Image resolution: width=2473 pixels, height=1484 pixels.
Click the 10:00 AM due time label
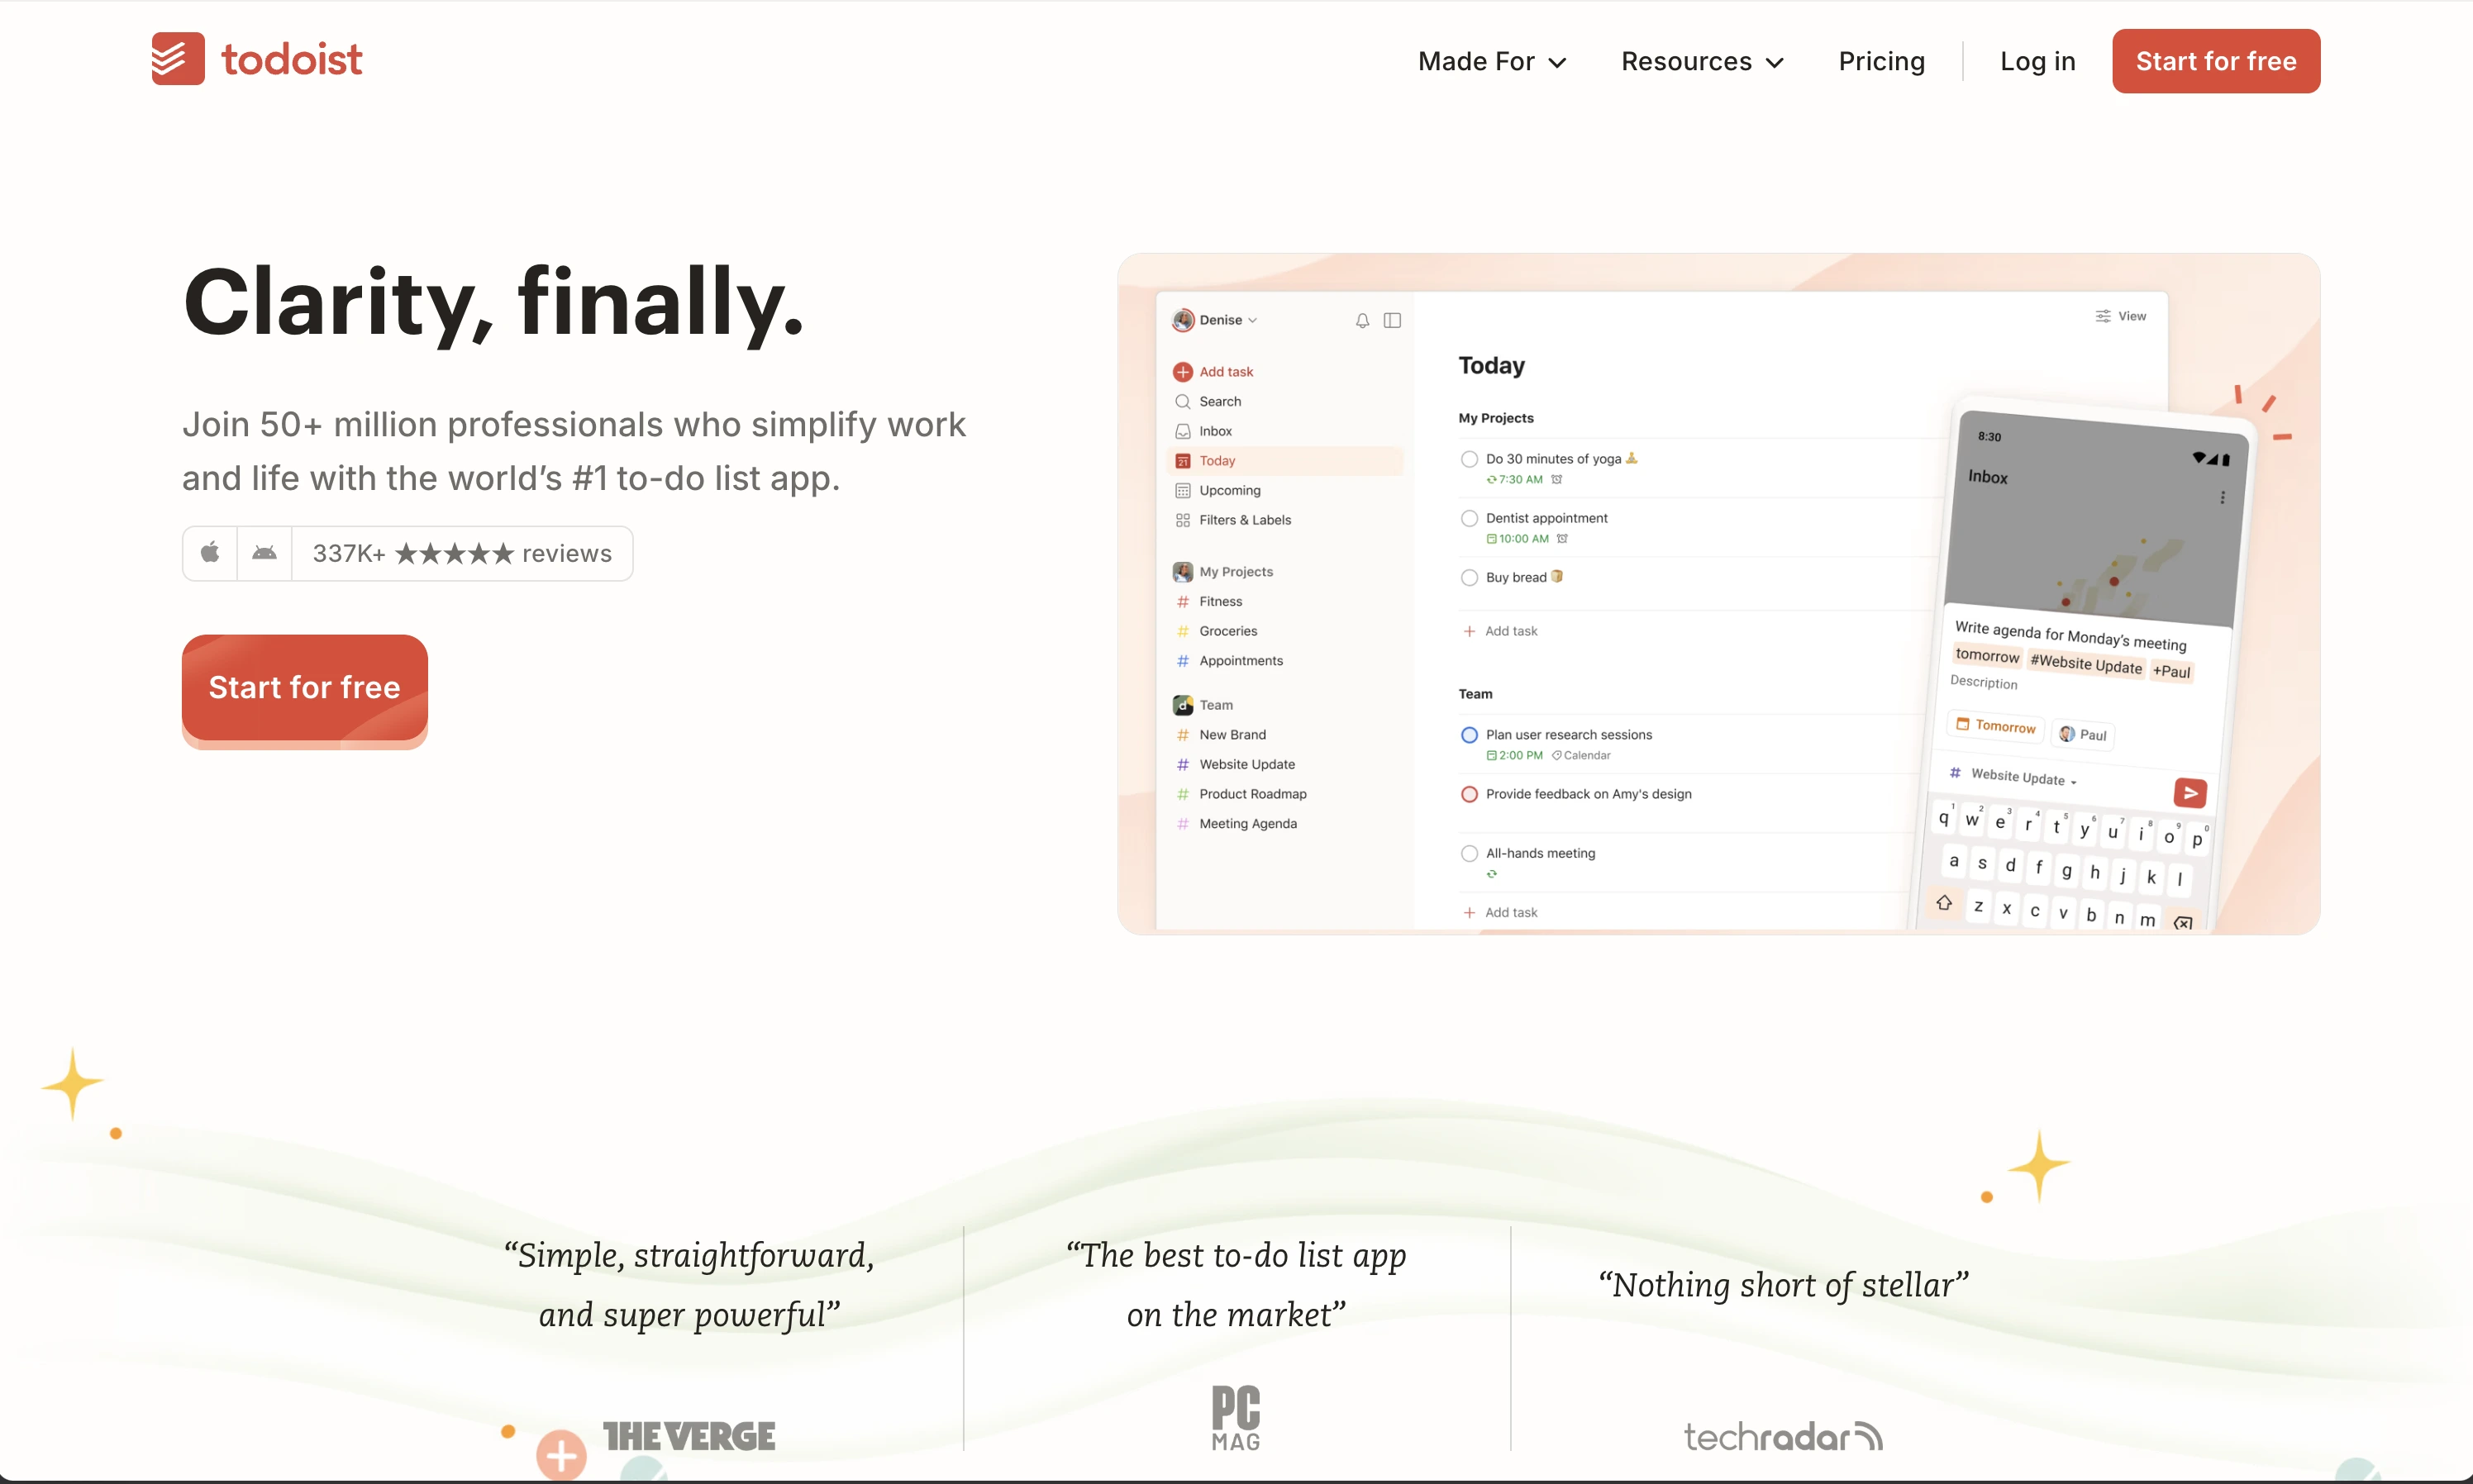click(1517, 539)
